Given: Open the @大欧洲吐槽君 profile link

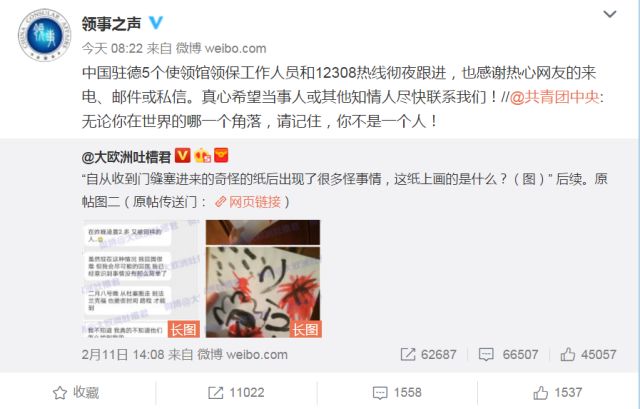Looking at the screenshot, I should [126, 157].
